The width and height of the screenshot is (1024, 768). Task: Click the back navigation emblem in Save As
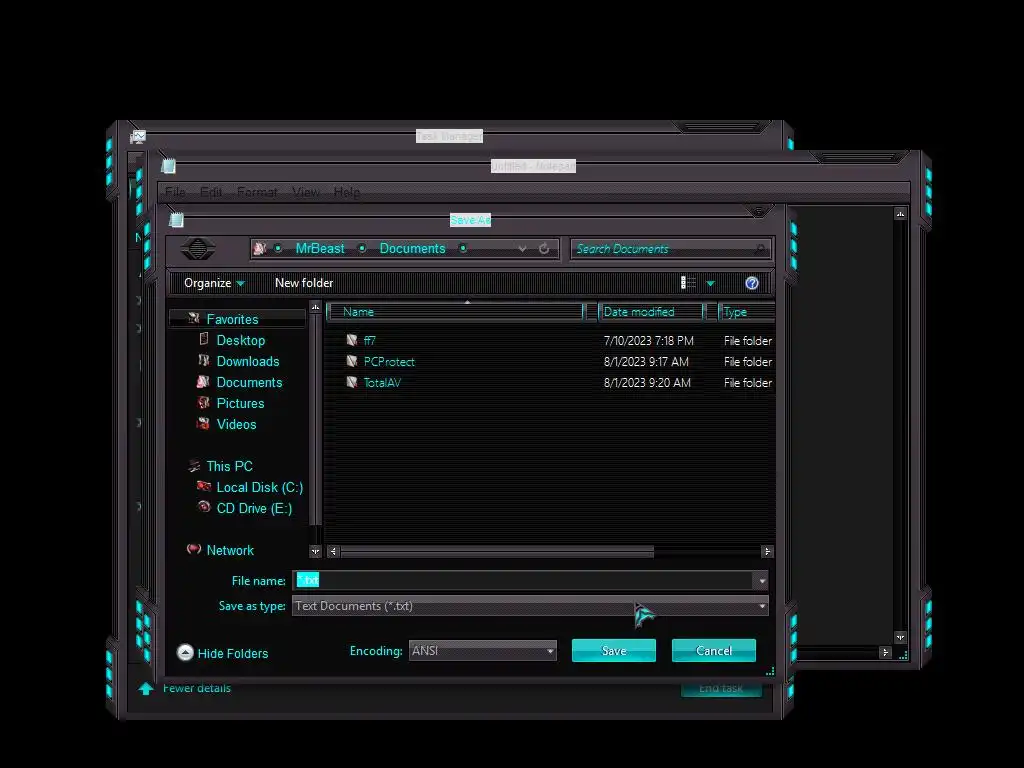pyautogui.click(x=197, y=249)
